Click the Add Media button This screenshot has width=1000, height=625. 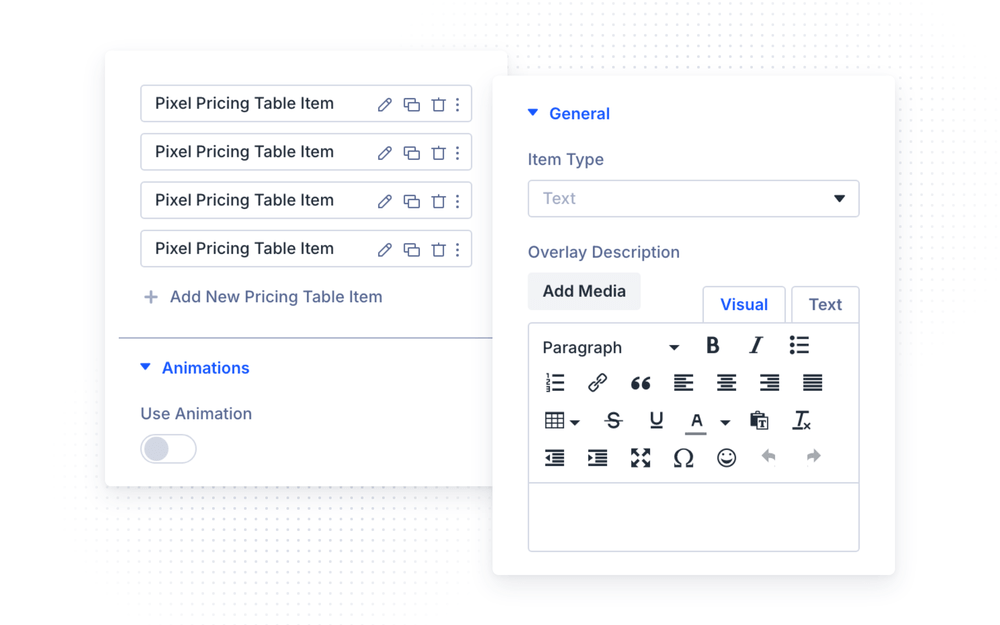[584, 291]
